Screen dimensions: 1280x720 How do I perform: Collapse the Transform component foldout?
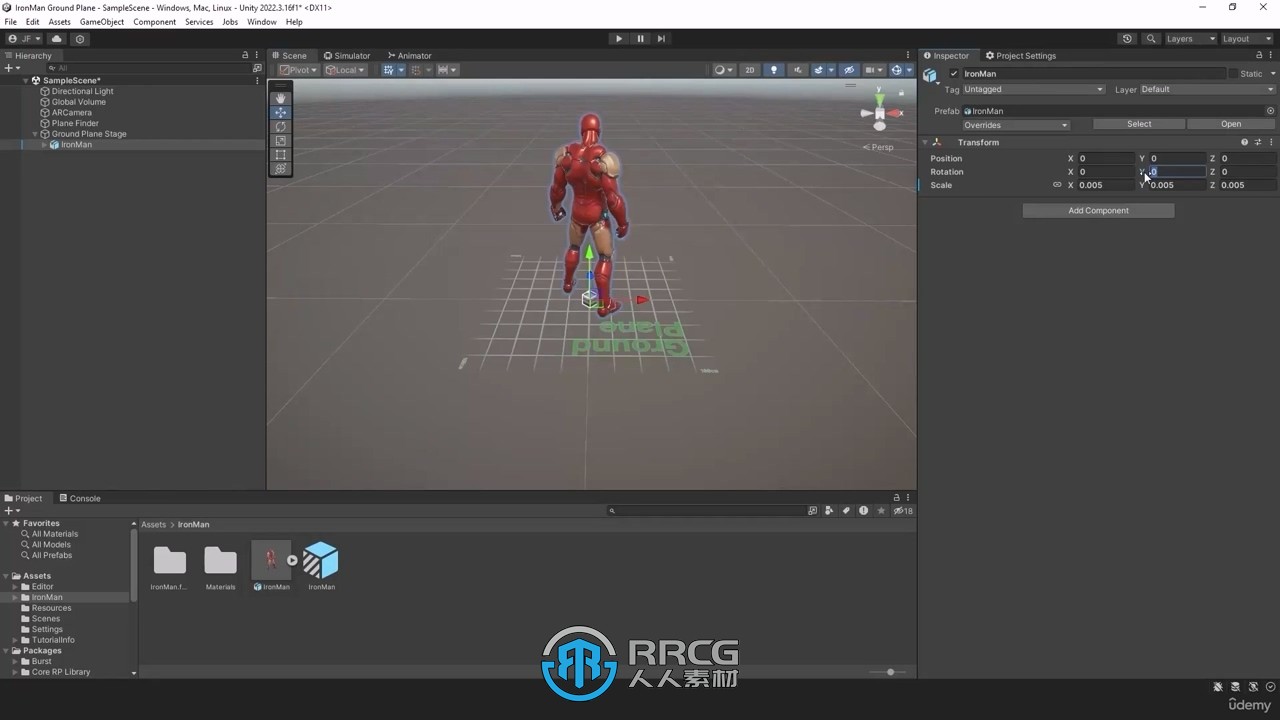click(x=925, y=142)
